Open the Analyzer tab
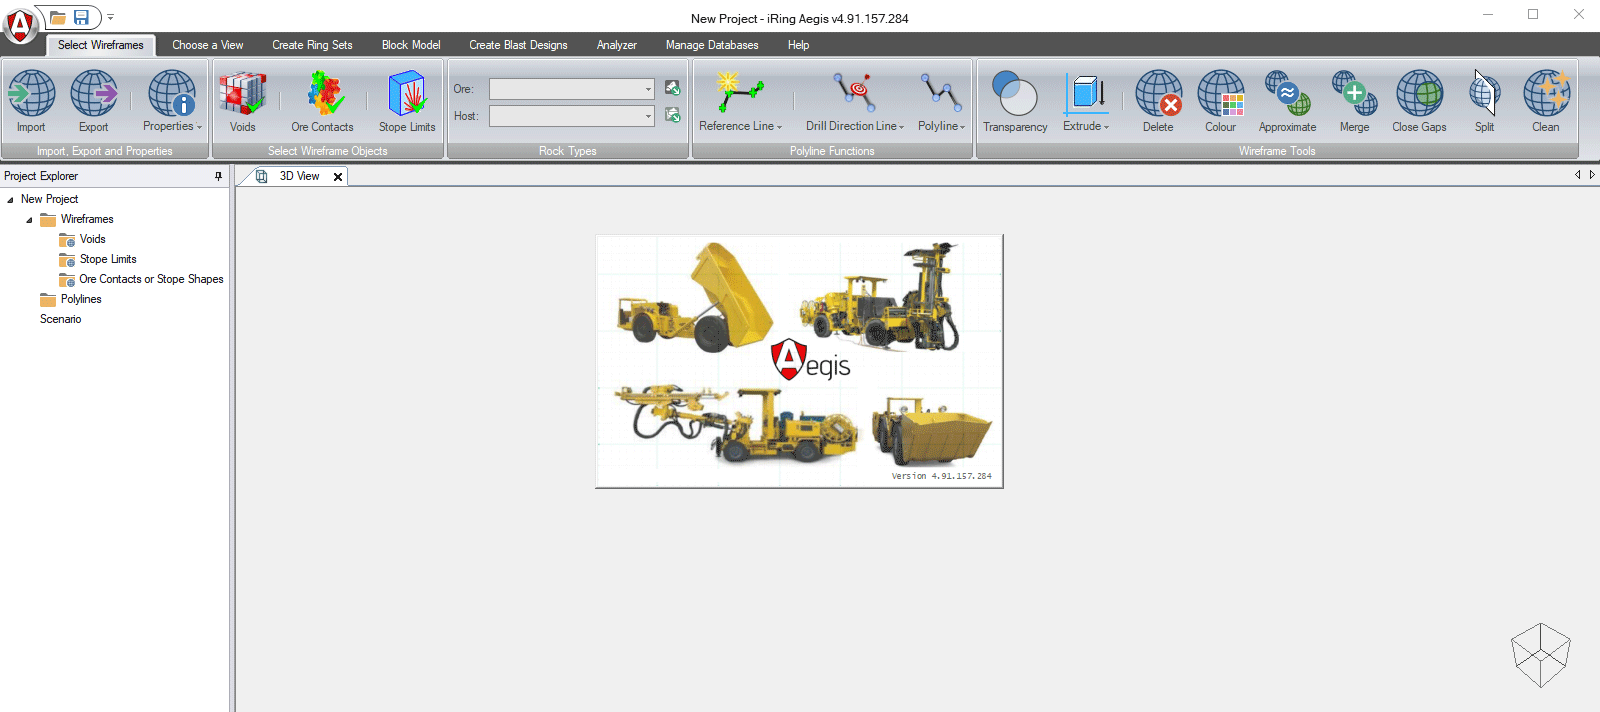 617,45
